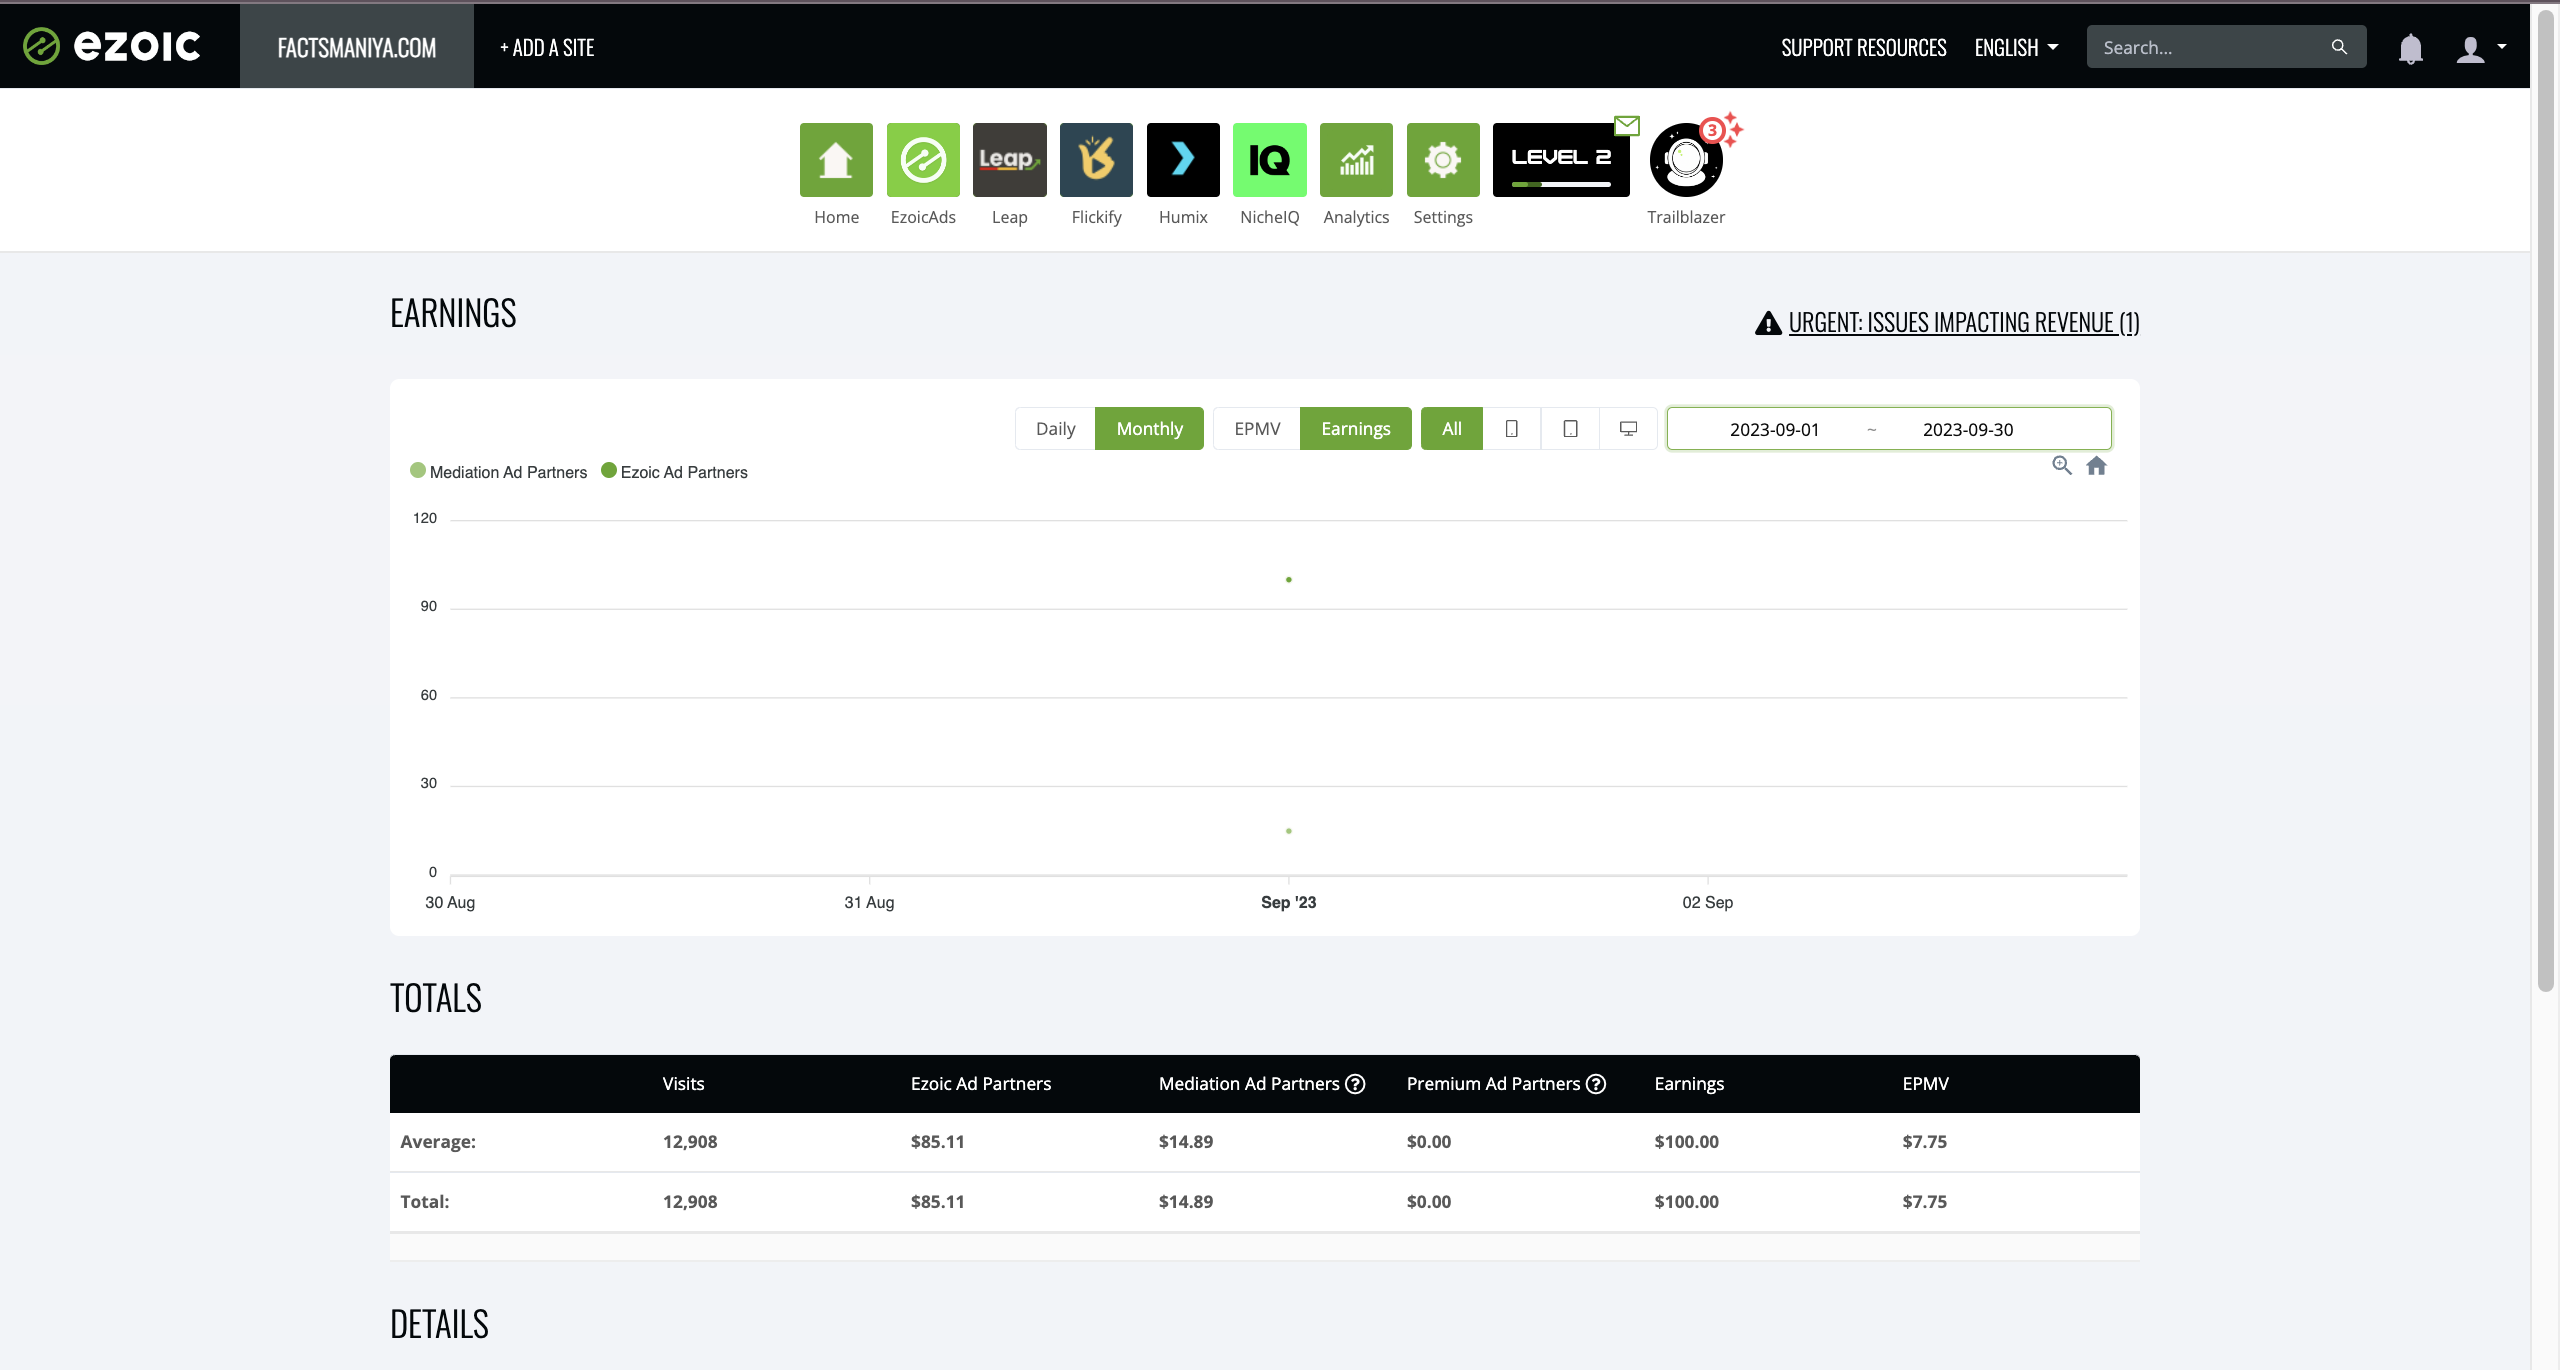Click the Sep '23 axis label
2560x1370 pixels.
click(x=1289, y=902)
